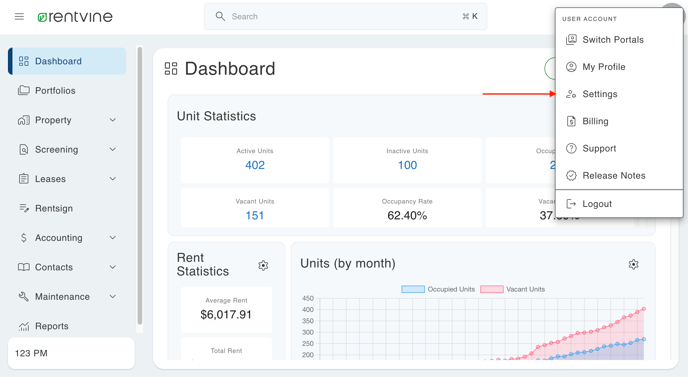The width and height of the screenshot is (688, 377).
Task: Open Rent Statistics gear settings
Action: (263, 265)
